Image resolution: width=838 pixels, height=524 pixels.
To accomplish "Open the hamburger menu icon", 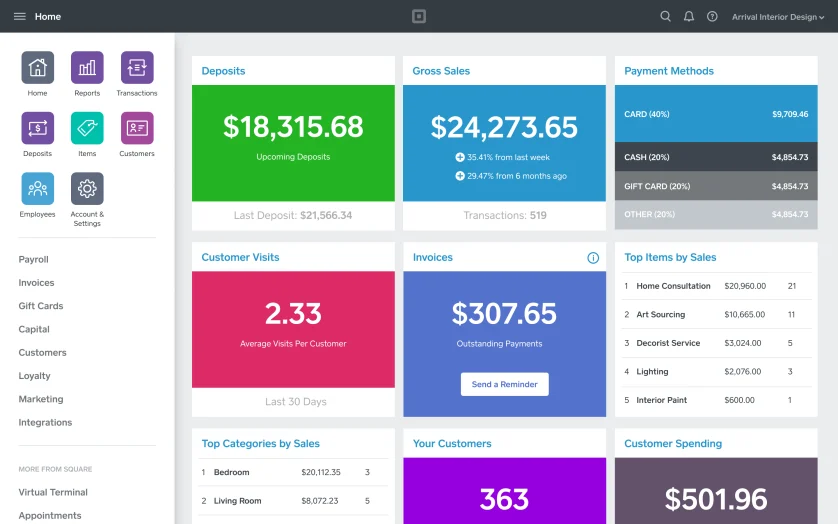I will tap(20, 17).
